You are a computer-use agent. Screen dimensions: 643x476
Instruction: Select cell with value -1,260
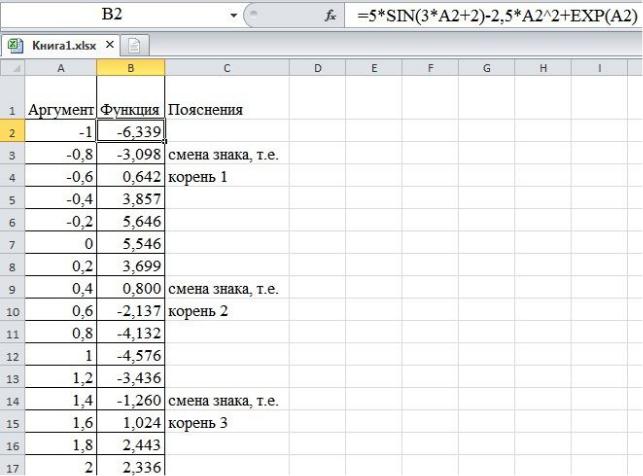tap(131, 400)
